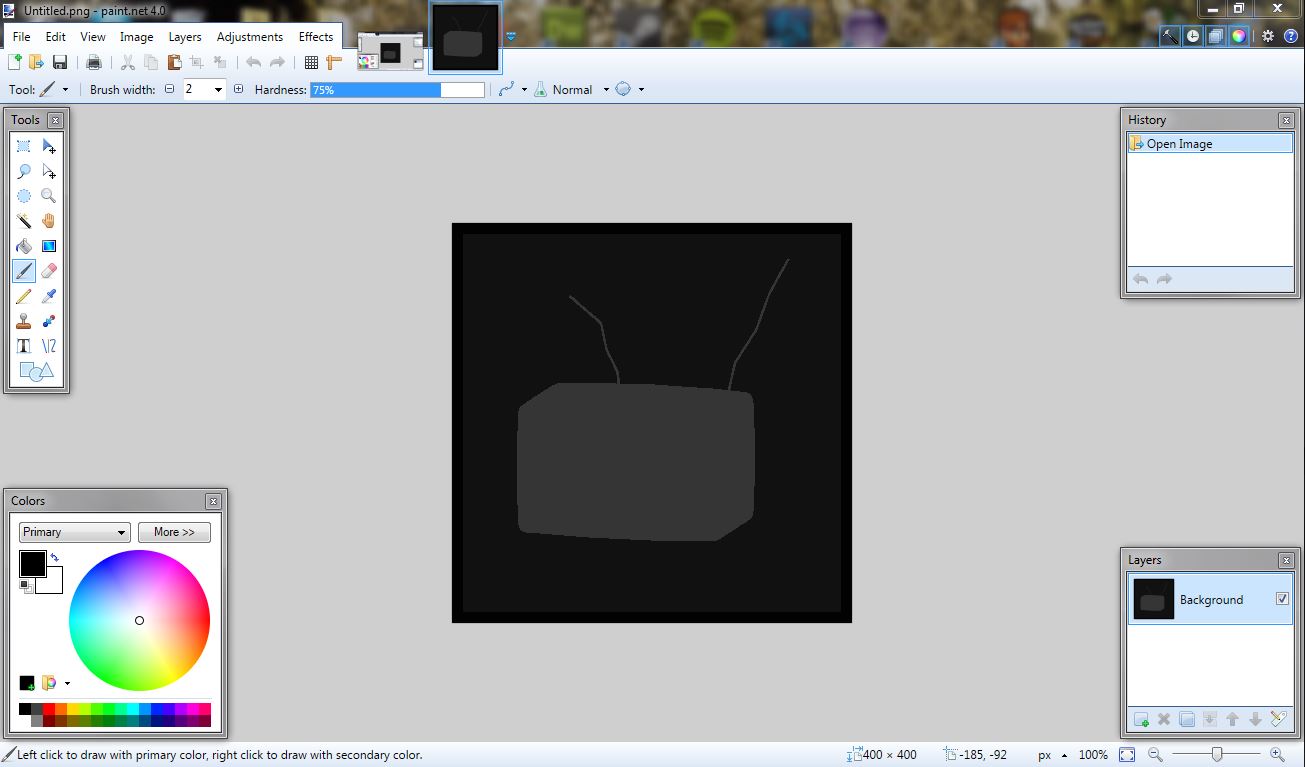Select the Move Selection tool

(x=49, y=171)
